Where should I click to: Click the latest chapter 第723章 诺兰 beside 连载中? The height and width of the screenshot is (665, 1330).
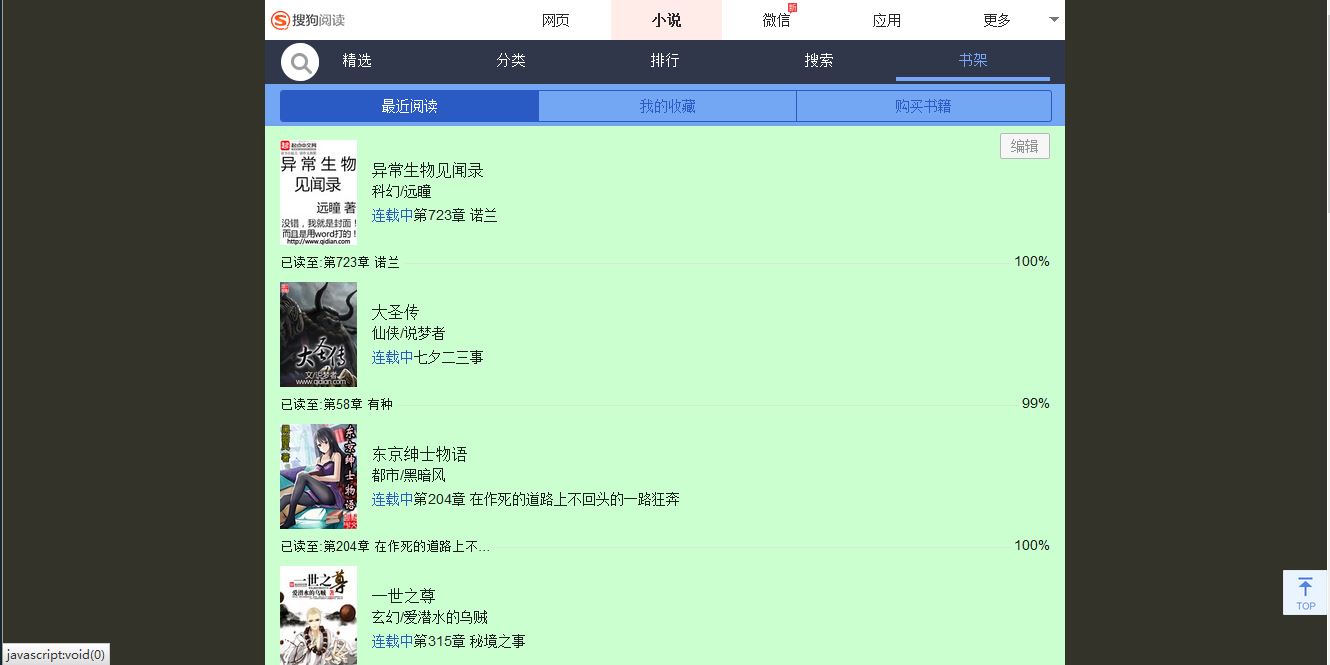pos(456,215)
